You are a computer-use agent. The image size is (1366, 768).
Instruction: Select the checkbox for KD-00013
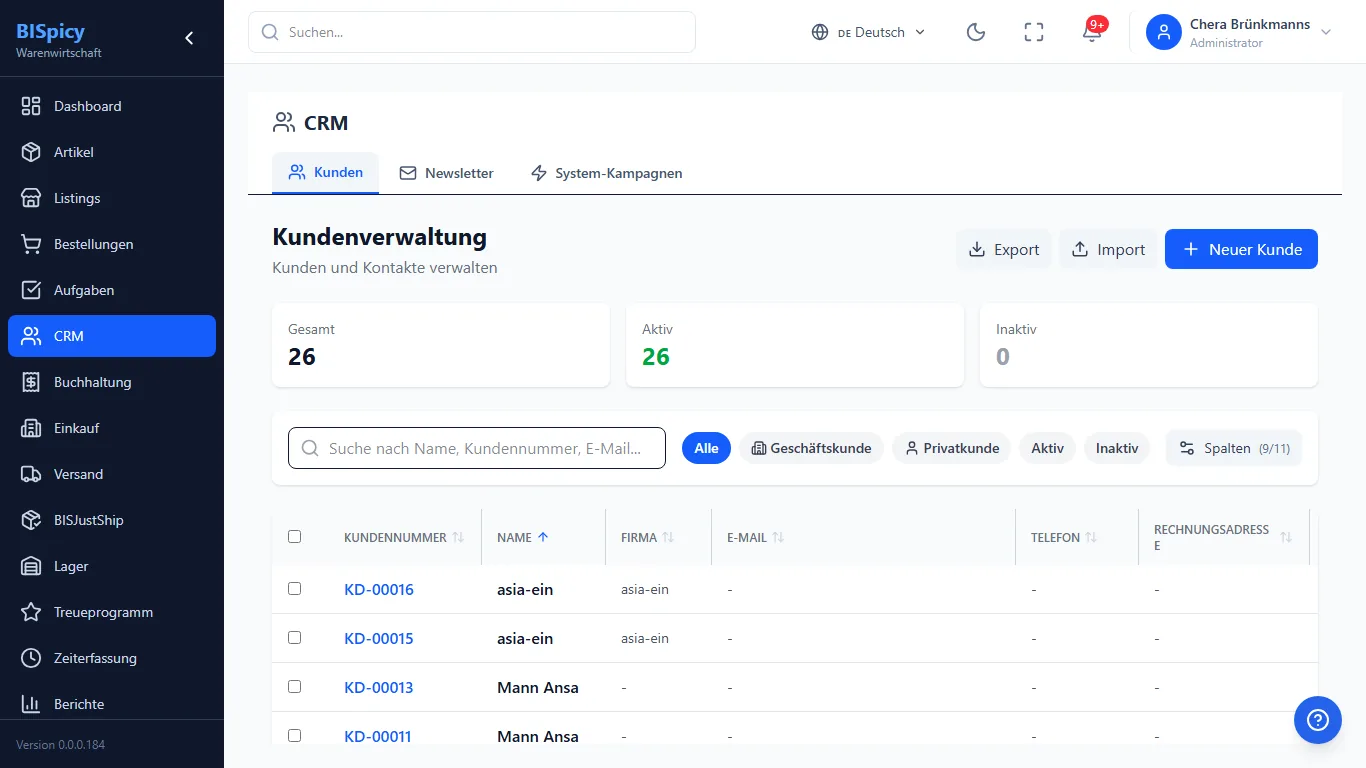click(x=294, y=686)
